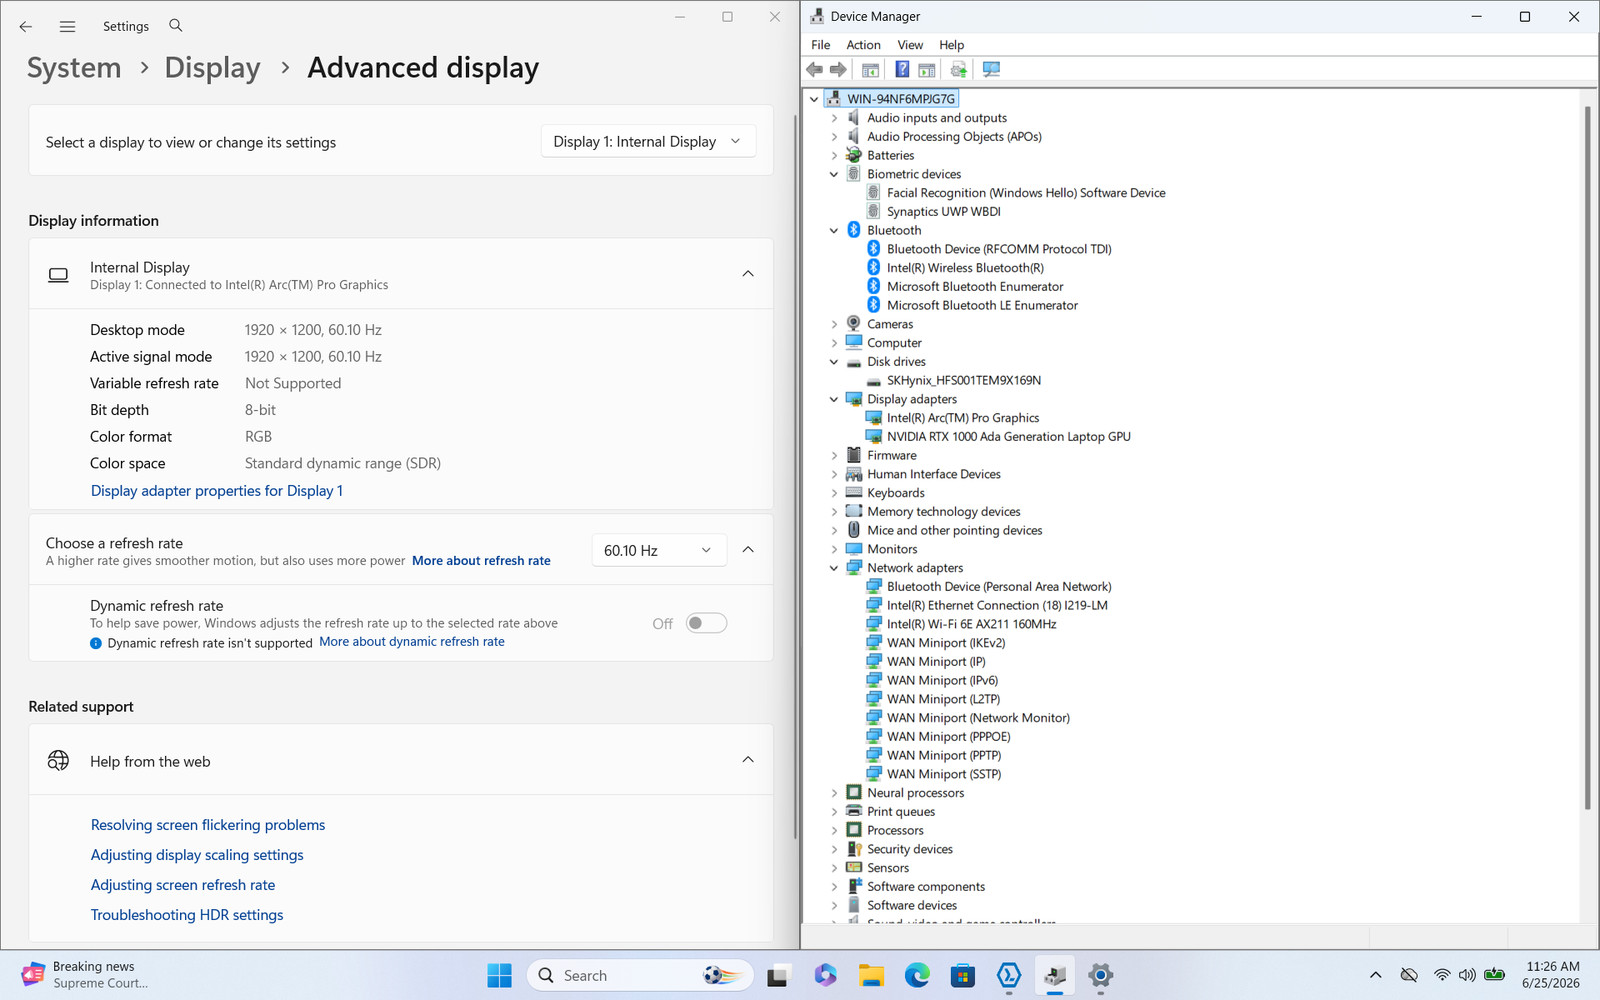1600x1000 pixels.
Task: Go to System breadcrumb in Settings
Action: point(74,68)
